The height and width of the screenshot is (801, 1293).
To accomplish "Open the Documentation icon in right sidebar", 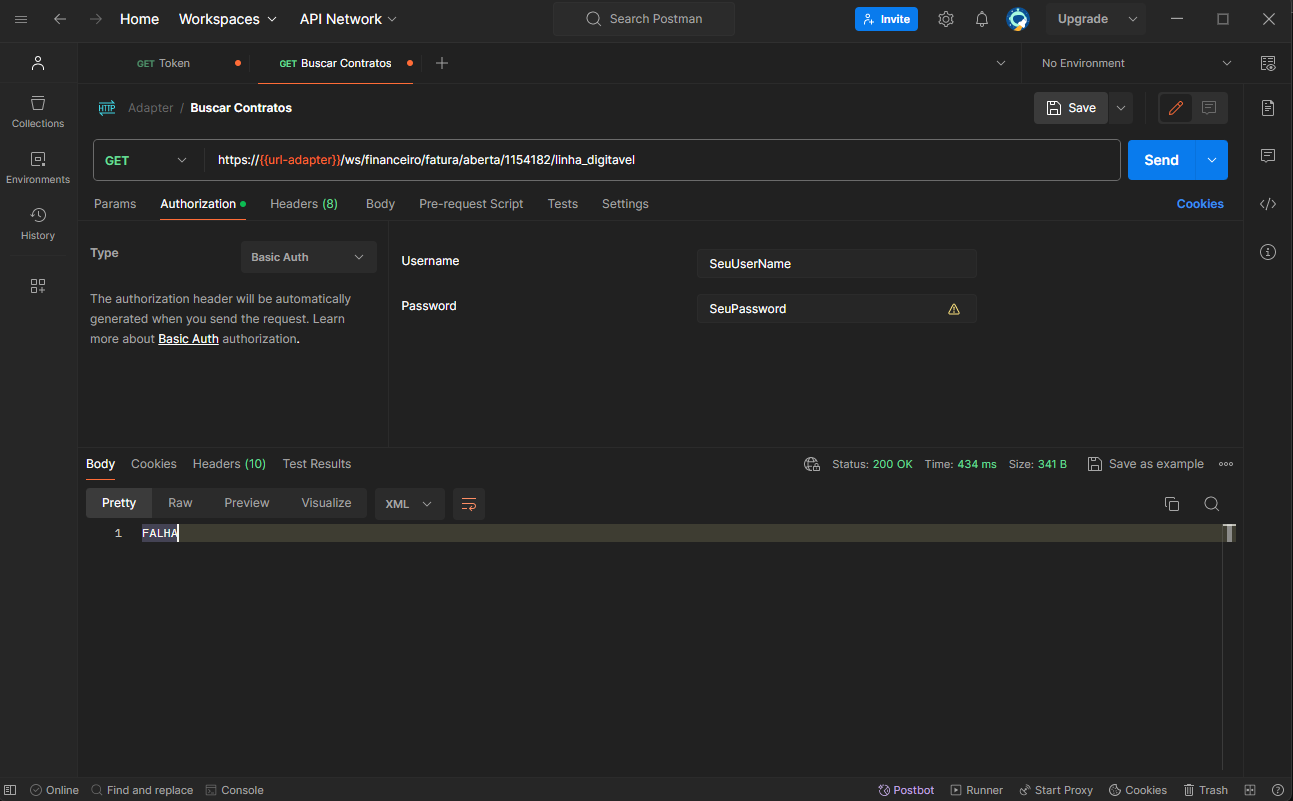I will [1268, 107].
